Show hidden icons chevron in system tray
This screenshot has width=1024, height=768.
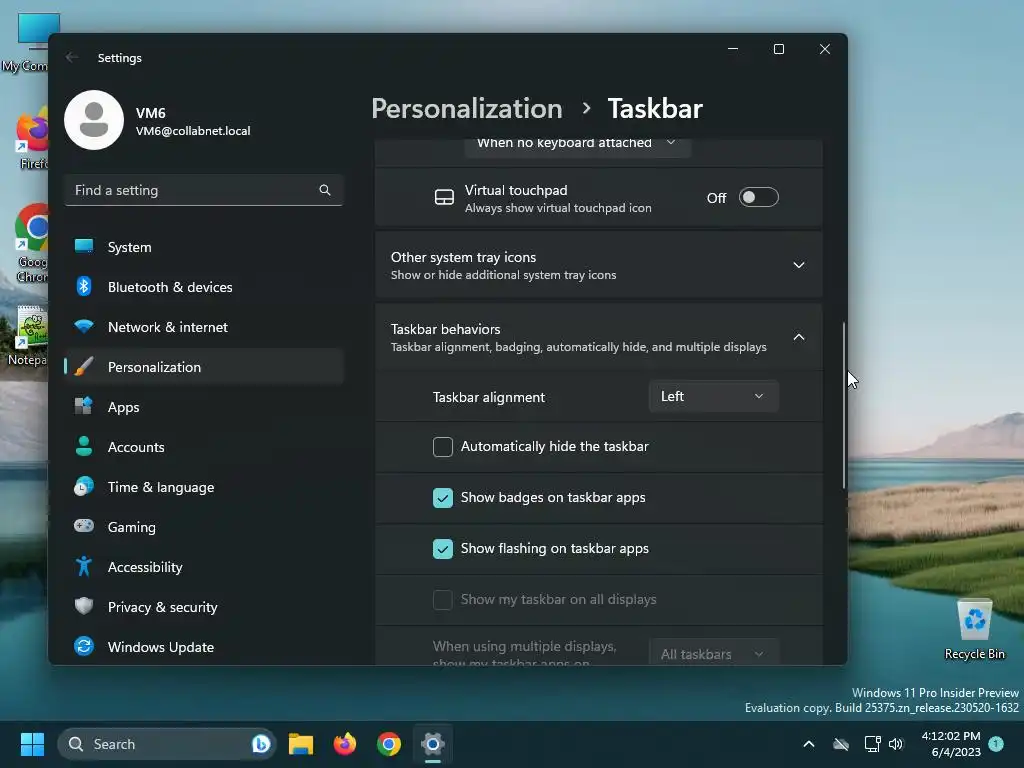pyautogui.click(x=808, y=744)
